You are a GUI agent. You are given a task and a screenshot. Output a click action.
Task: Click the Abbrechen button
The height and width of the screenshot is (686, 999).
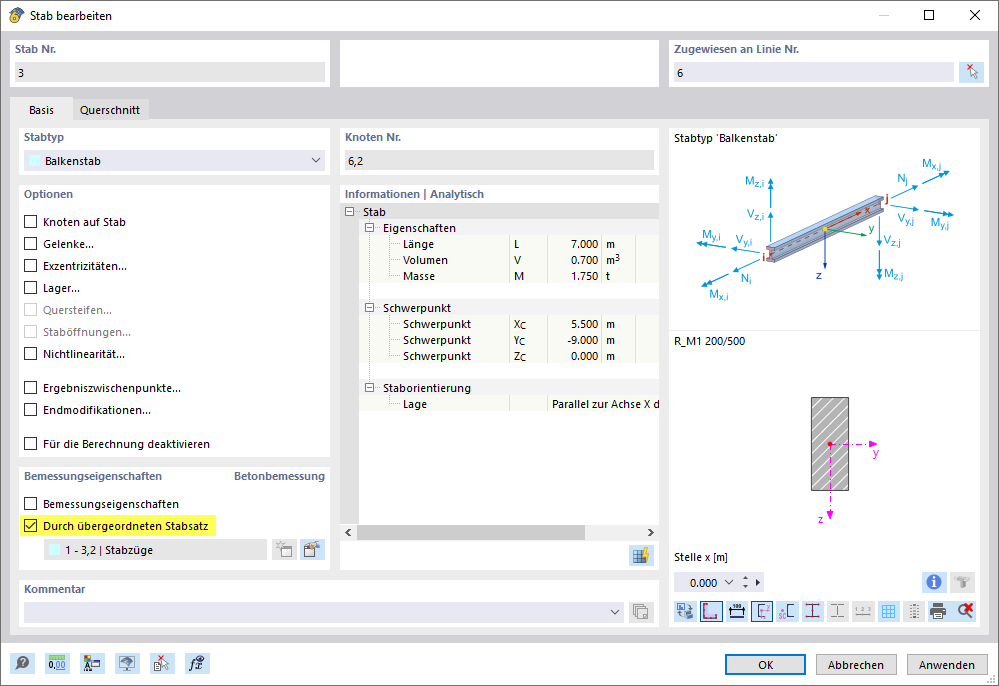(856, 664)
